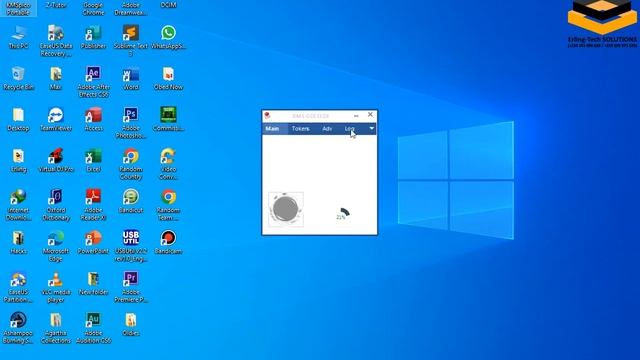Click the Google Chrome label

point(93,8)
